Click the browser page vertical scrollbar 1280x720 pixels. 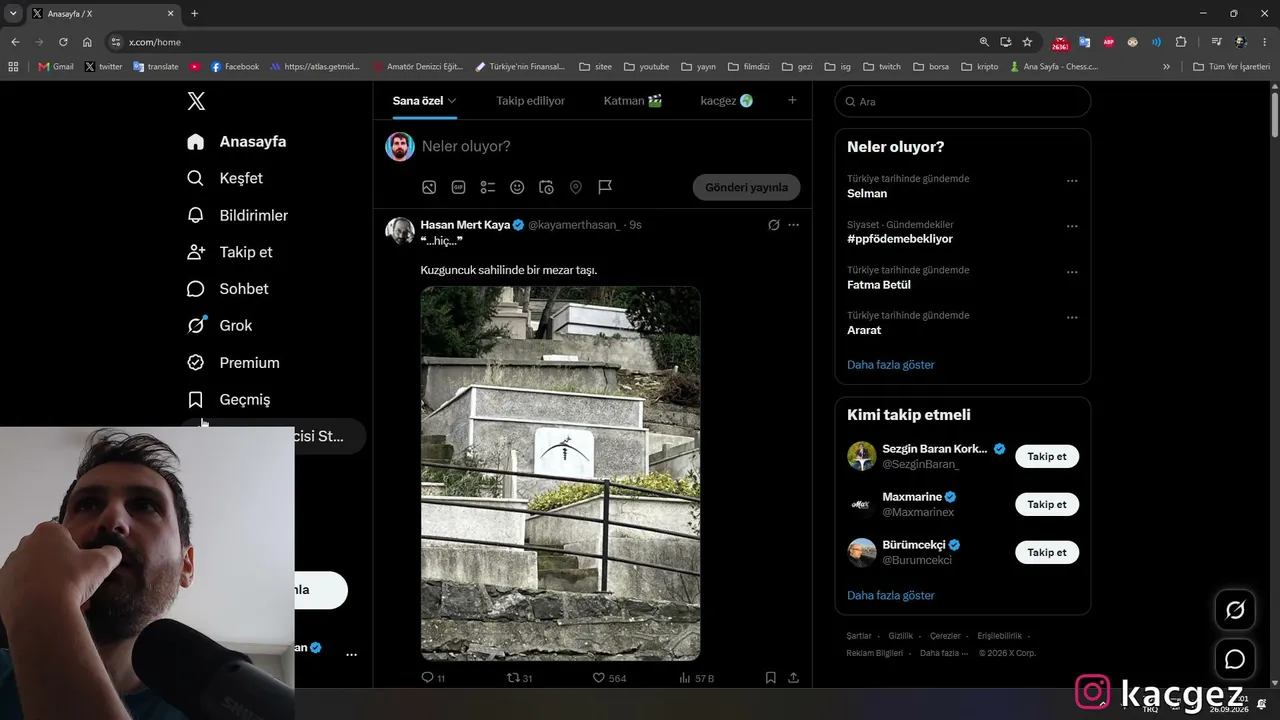coord(1274,115)
